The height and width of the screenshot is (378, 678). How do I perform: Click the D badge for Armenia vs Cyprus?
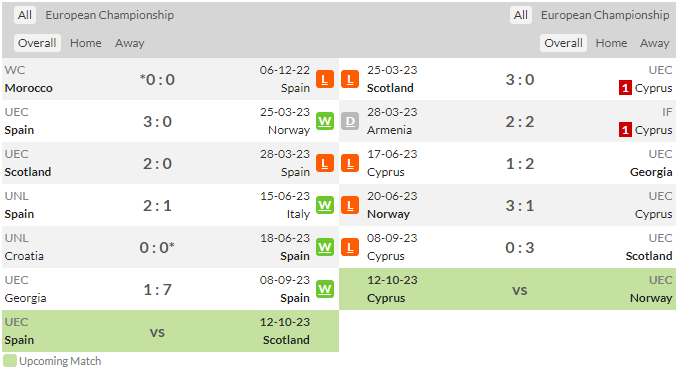coord(350,121)
